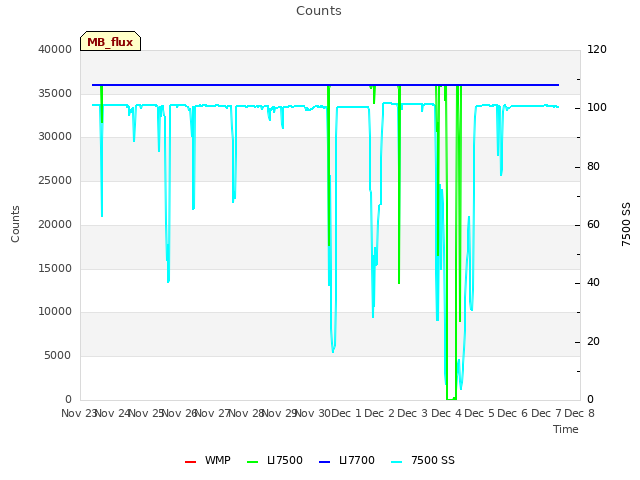Click the 100 right axis tick label

597,108
